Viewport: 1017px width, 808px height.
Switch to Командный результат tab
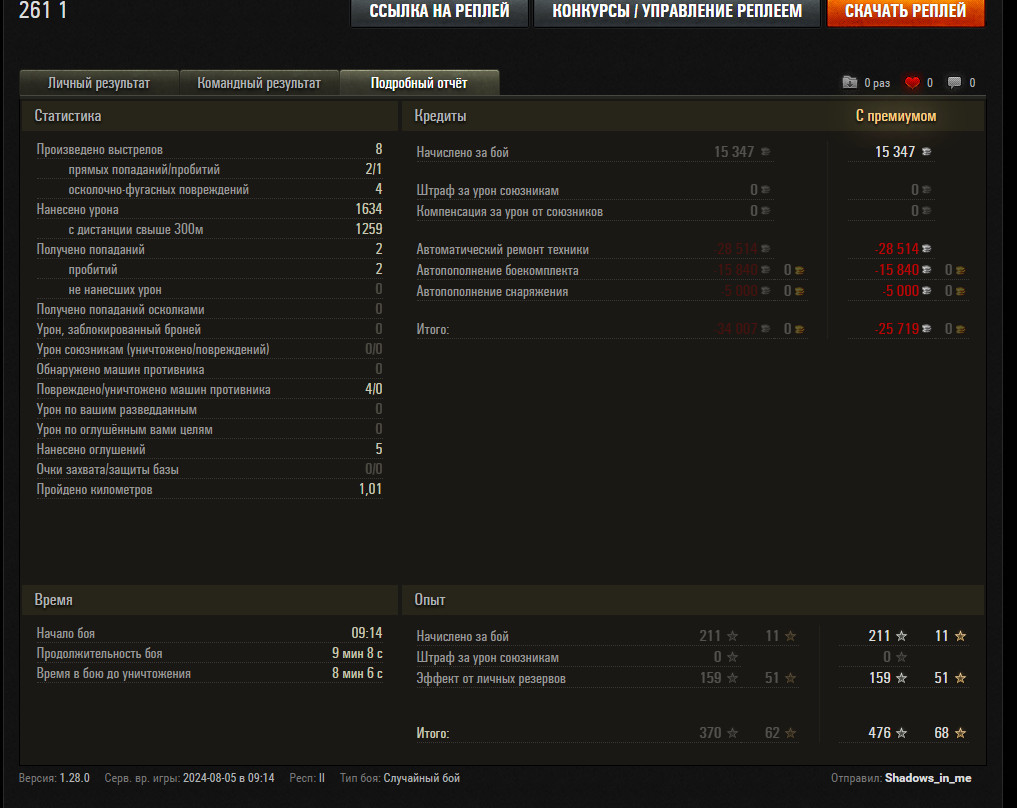click(x=259, y=83)
